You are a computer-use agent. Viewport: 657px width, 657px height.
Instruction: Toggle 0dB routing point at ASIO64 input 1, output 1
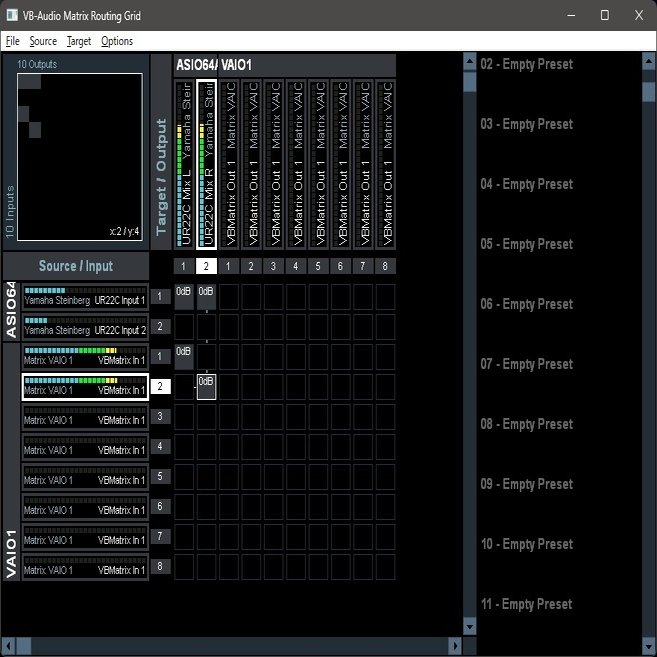[184, 296]
